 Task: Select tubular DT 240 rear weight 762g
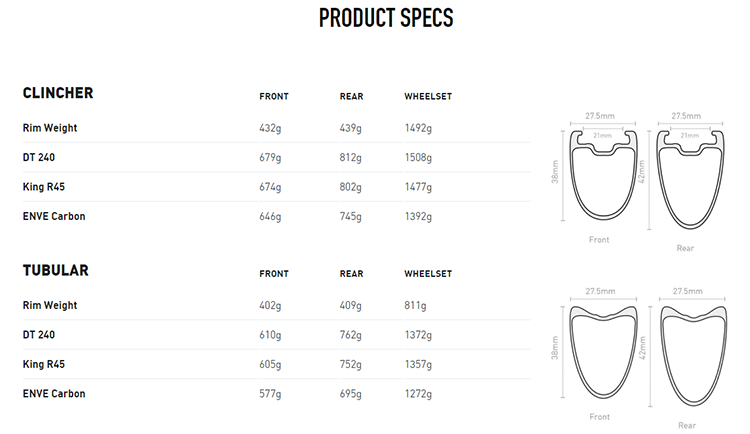click(351, 335)
